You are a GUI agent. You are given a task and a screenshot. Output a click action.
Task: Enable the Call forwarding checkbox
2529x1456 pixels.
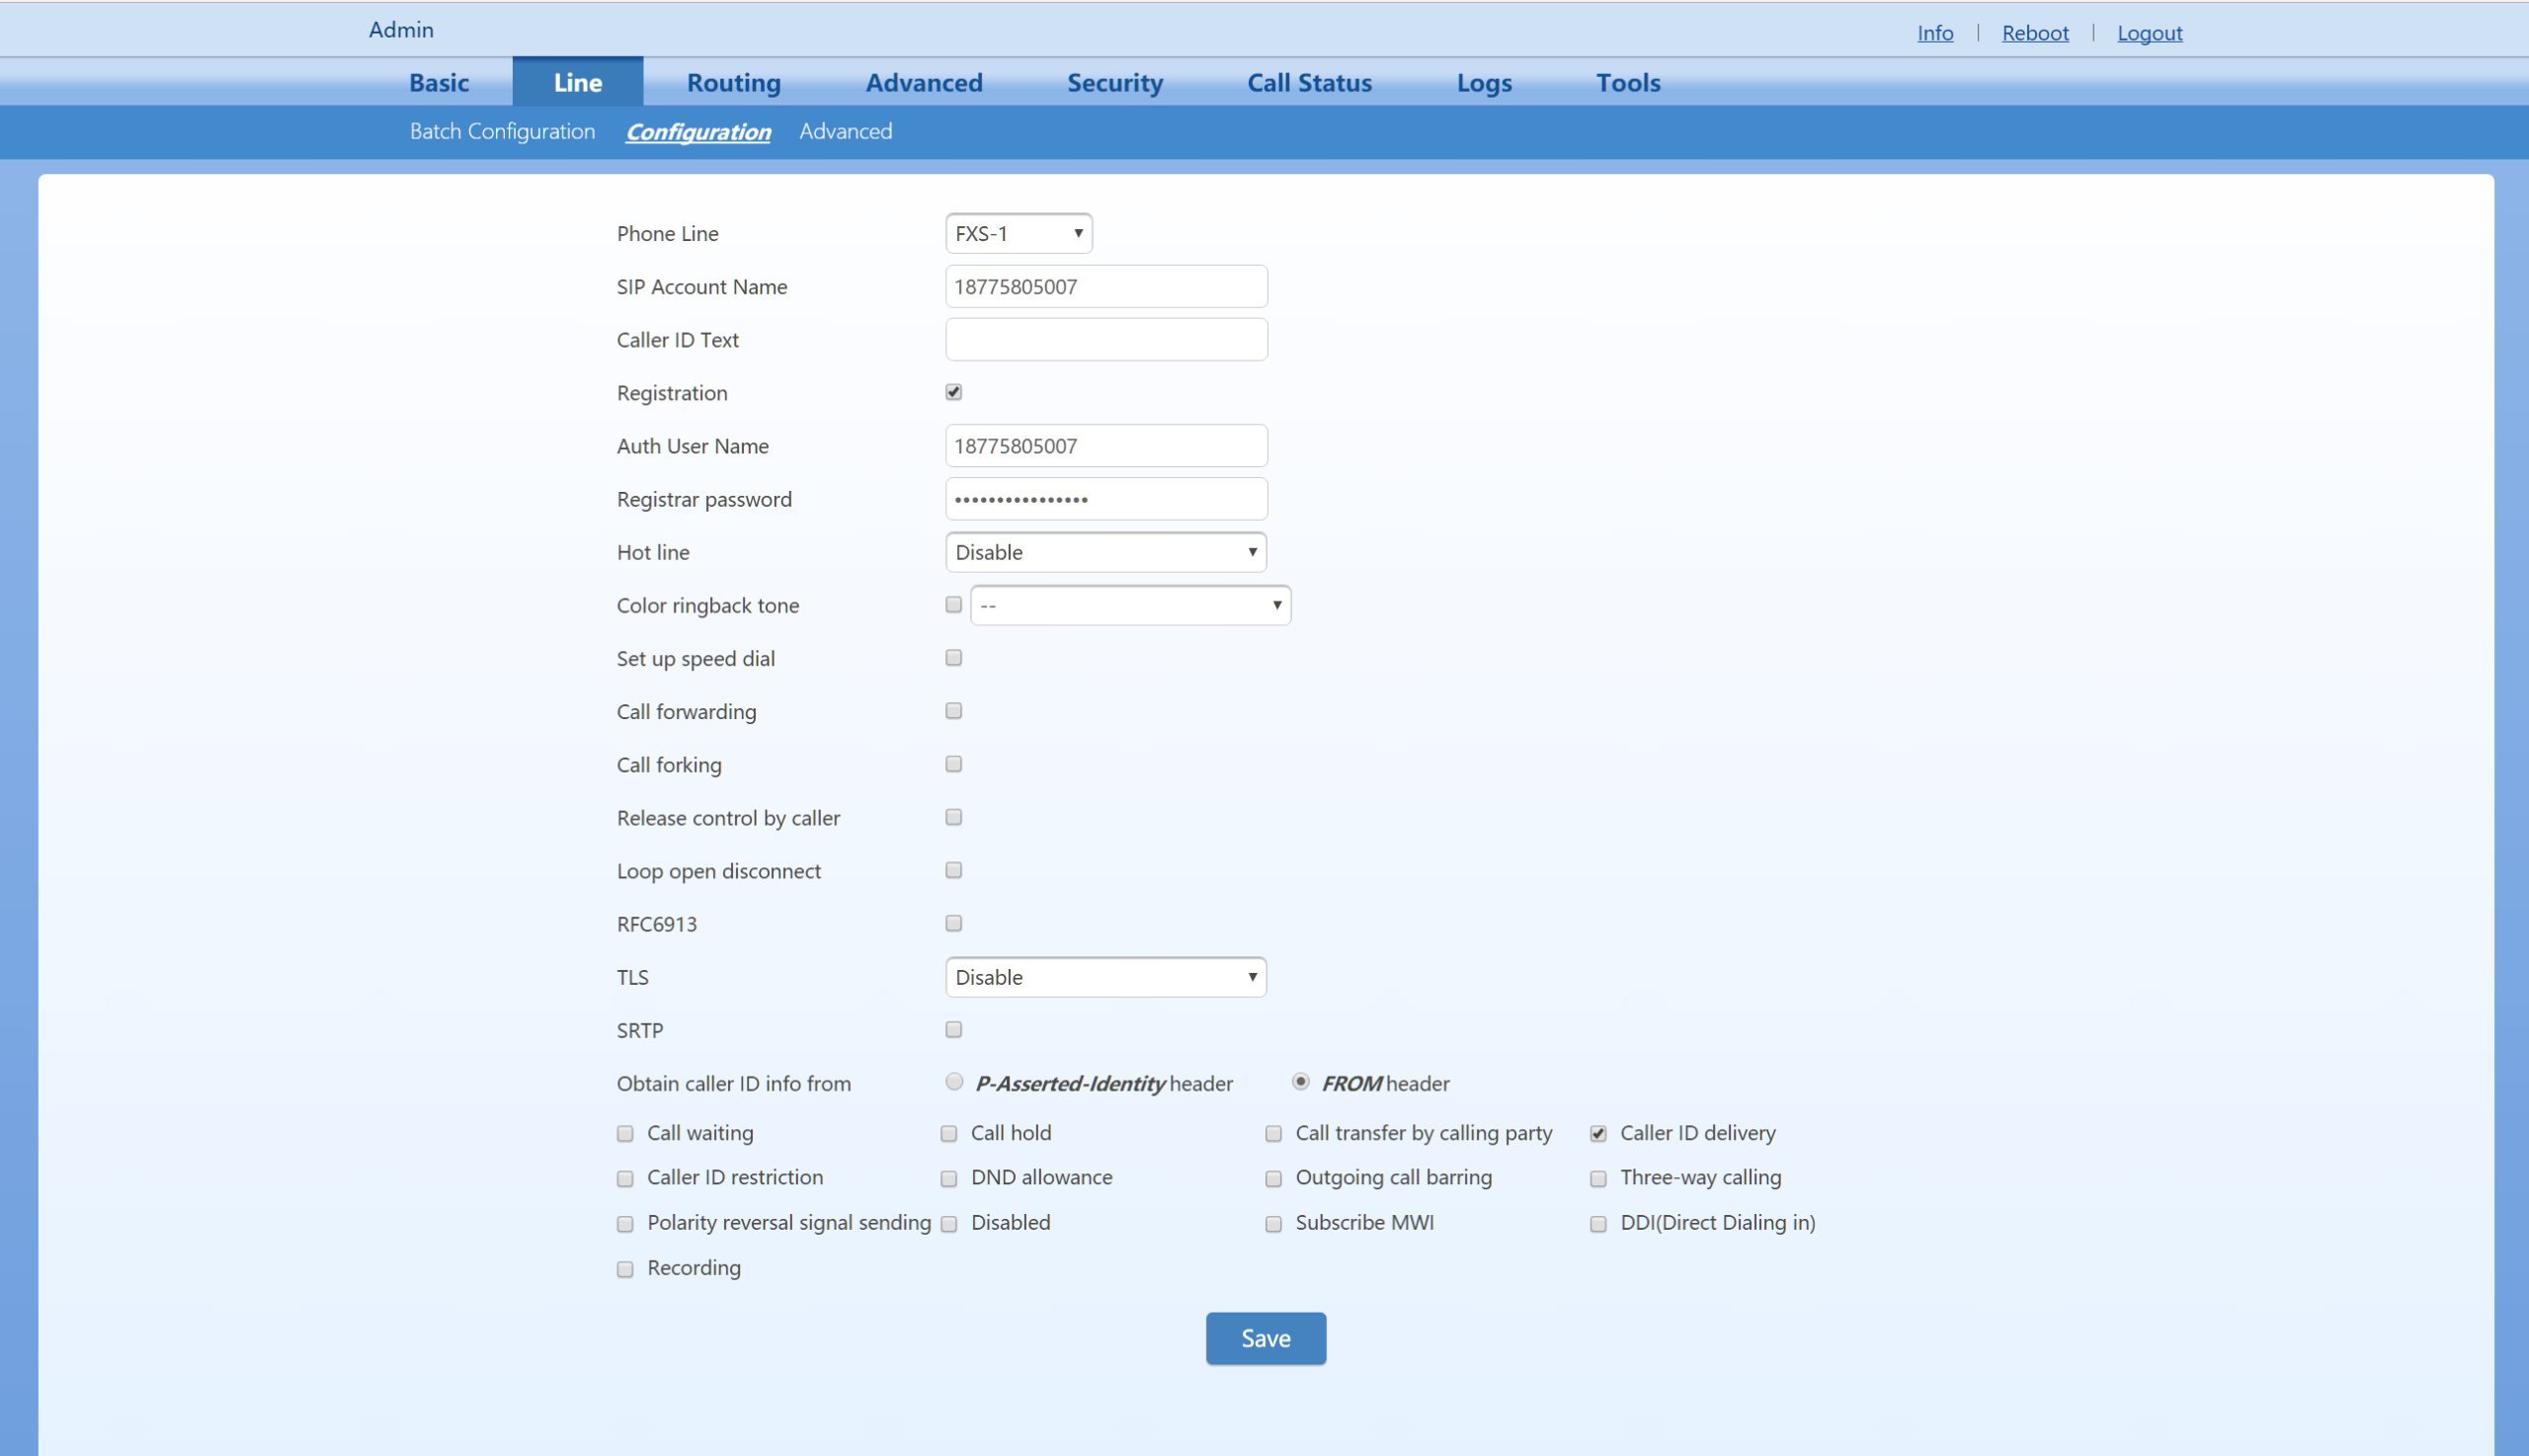pos(953,711)
